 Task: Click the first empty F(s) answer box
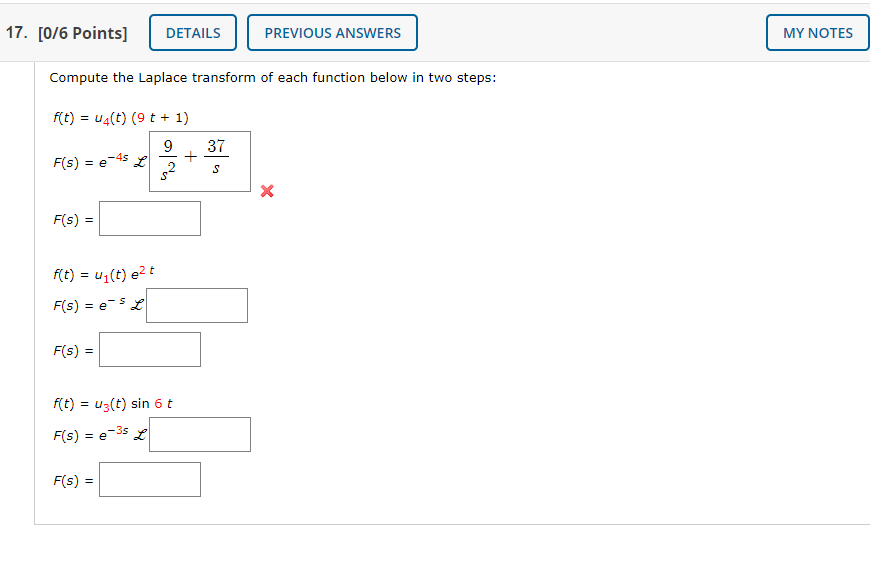pyautogui.click(x=149, y=218)
